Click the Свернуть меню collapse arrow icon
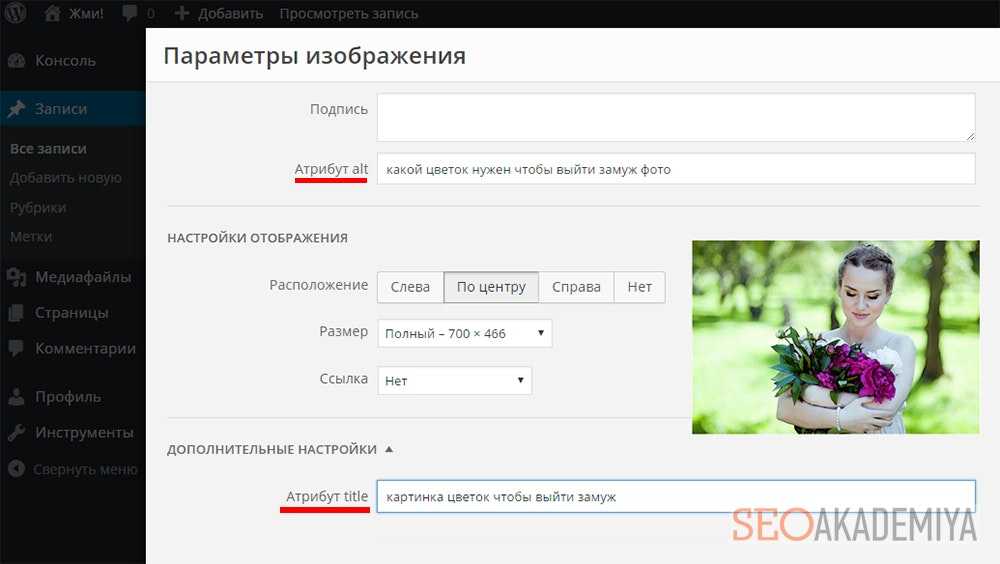The image size is (1000, 564). [x=17, y=469]
